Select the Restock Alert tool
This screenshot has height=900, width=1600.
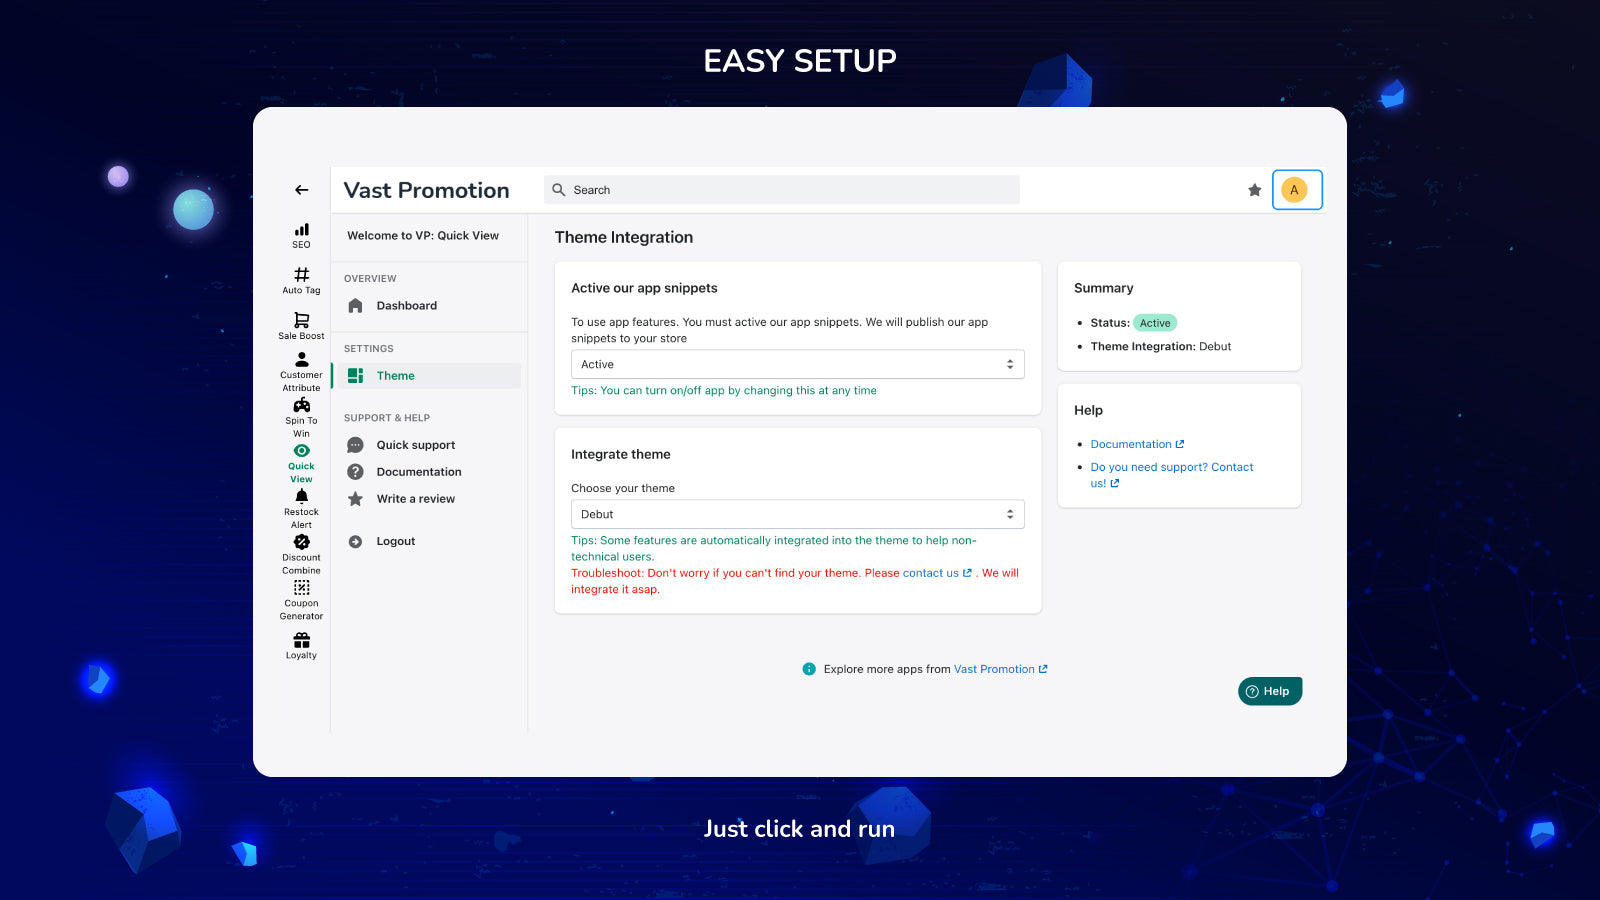(x=300, y=509)
